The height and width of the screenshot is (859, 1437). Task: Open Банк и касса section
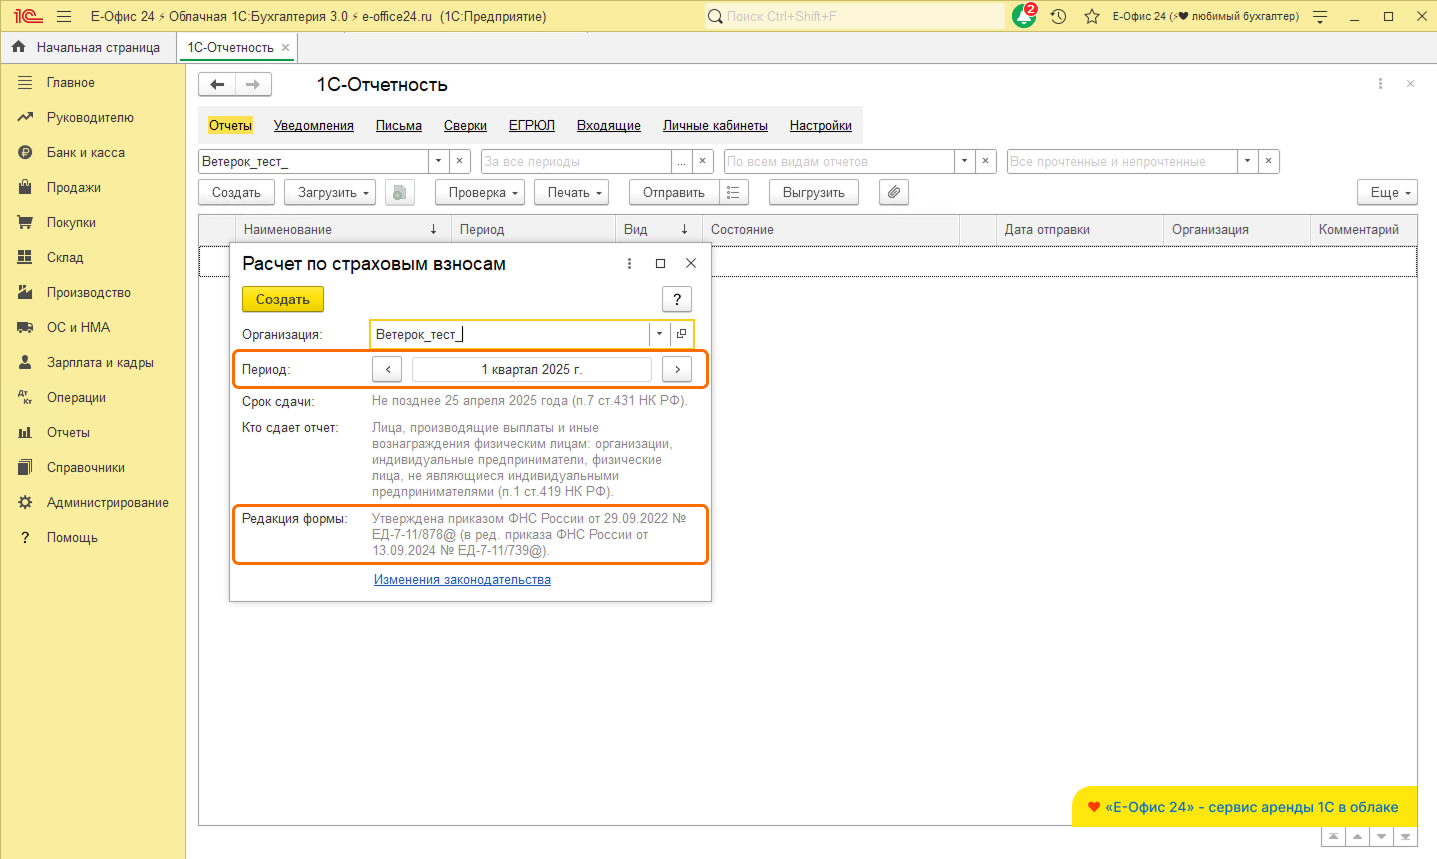[x=86, y=153]
